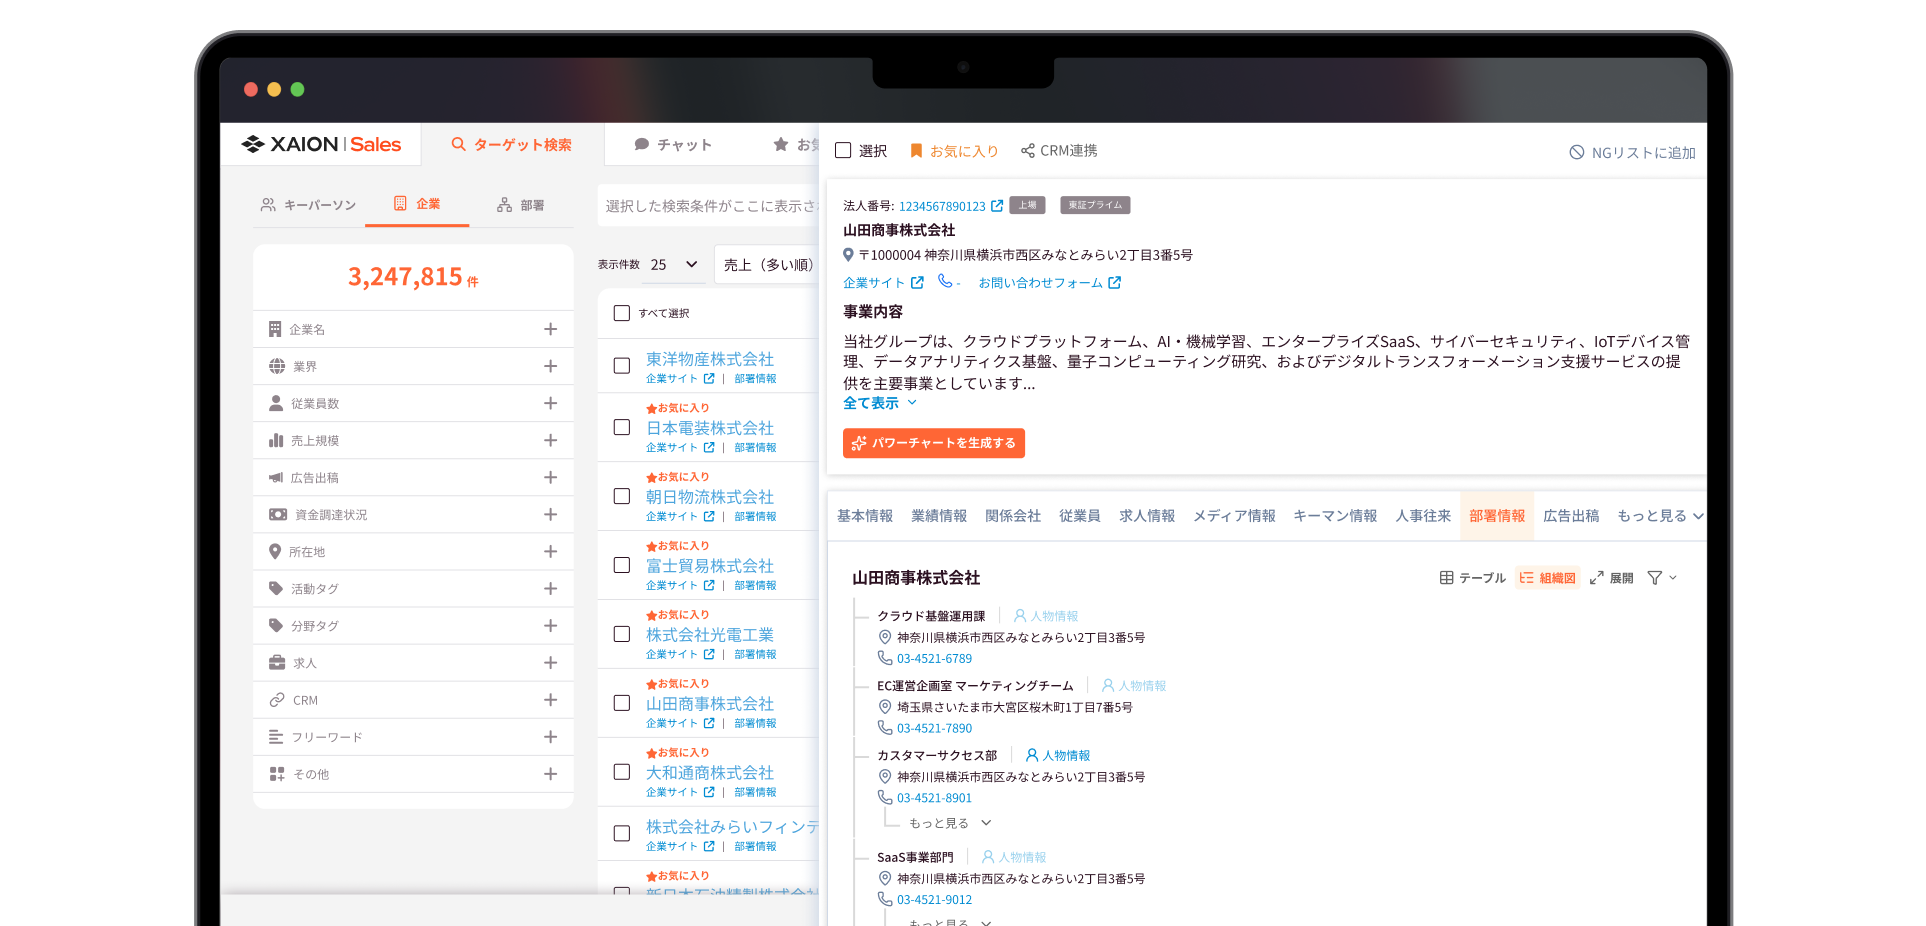
Task: Check the 選択 checkbox in detail panel
Action: point(843,150)
